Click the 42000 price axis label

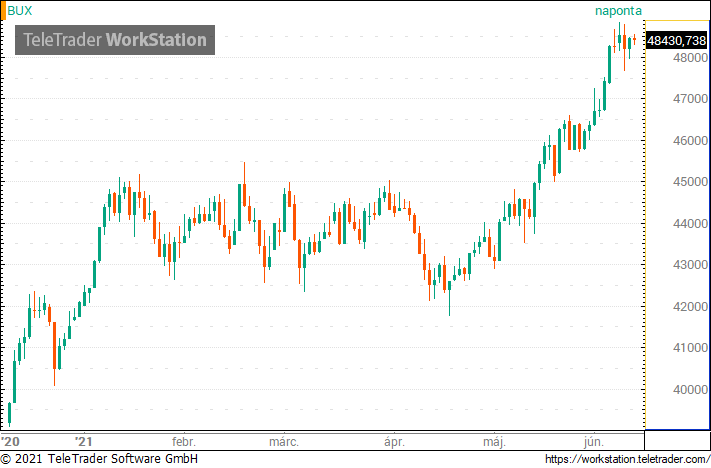click(x=690, y=307)
